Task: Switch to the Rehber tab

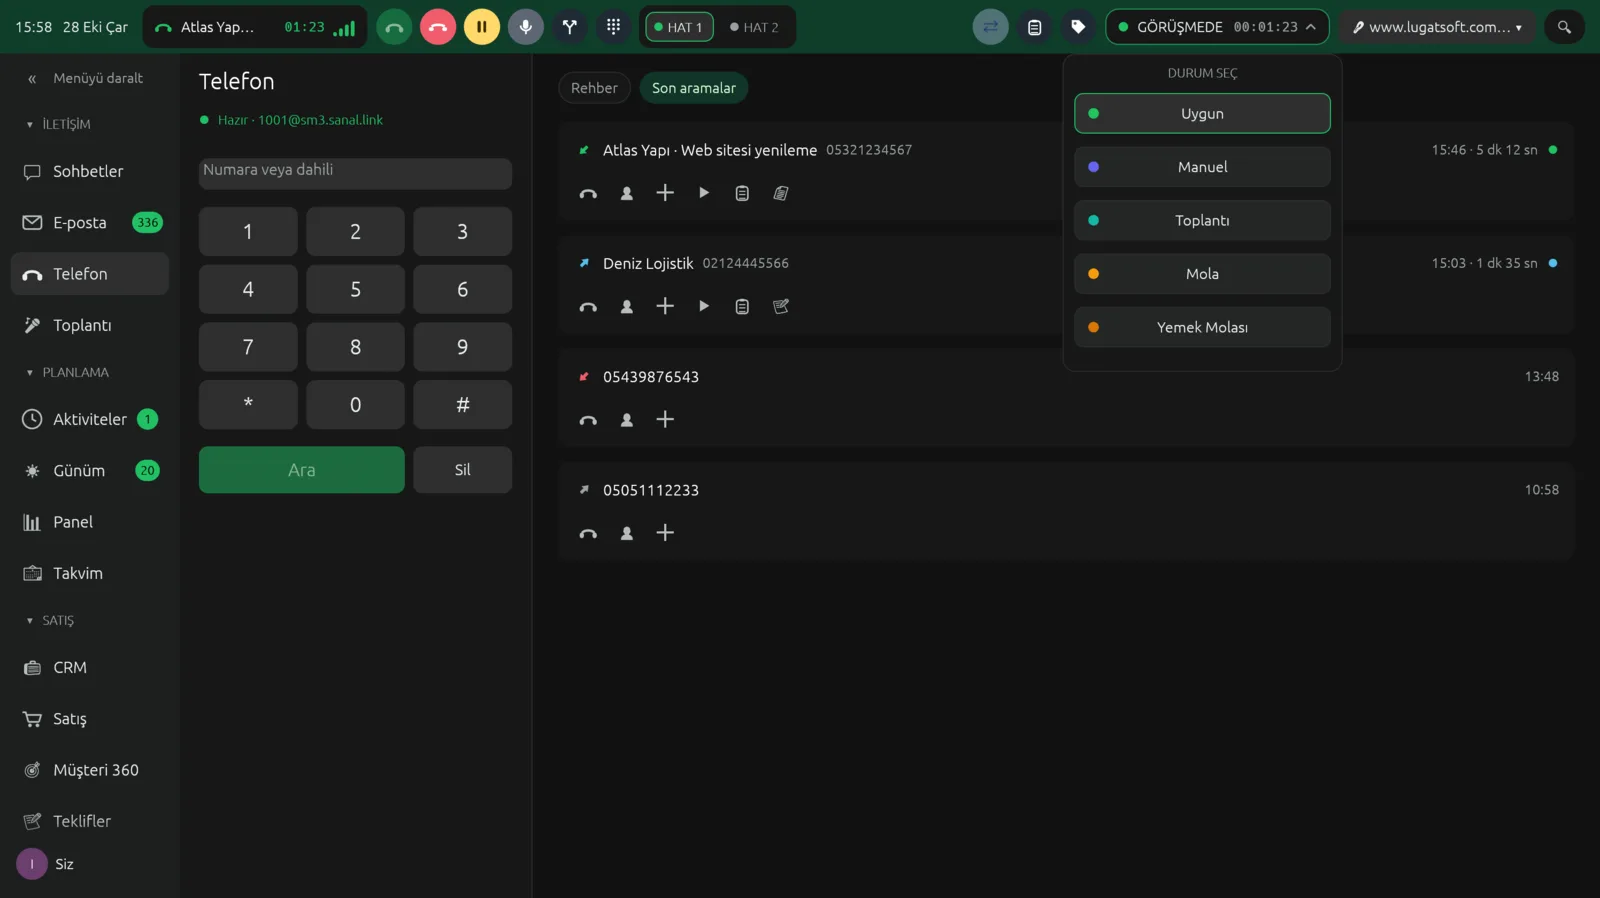Action: point(594,88)
